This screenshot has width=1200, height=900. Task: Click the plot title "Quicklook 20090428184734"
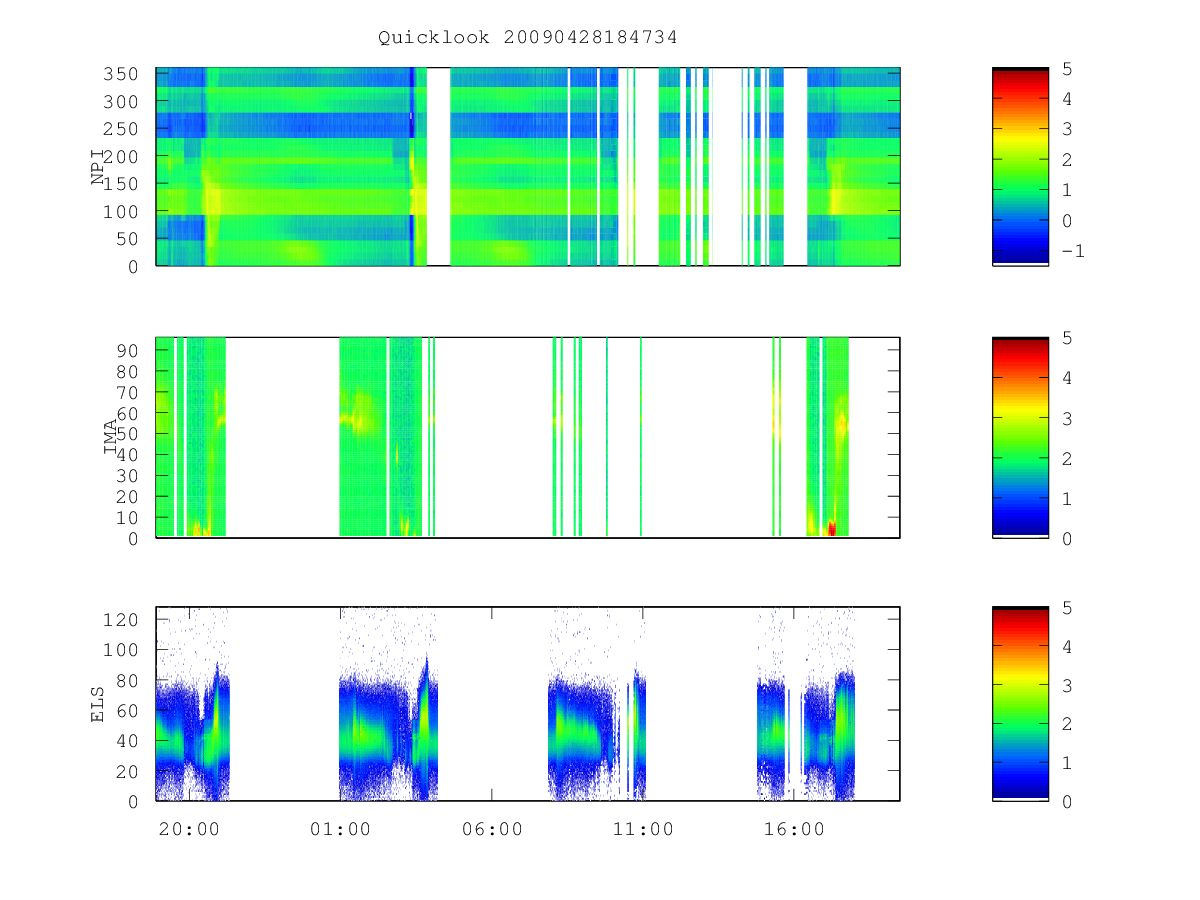coord(527,37)
